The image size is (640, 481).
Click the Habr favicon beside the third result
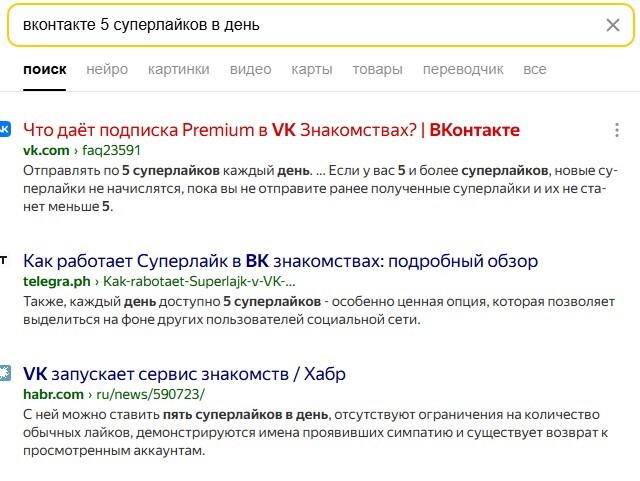coord(5,373)
